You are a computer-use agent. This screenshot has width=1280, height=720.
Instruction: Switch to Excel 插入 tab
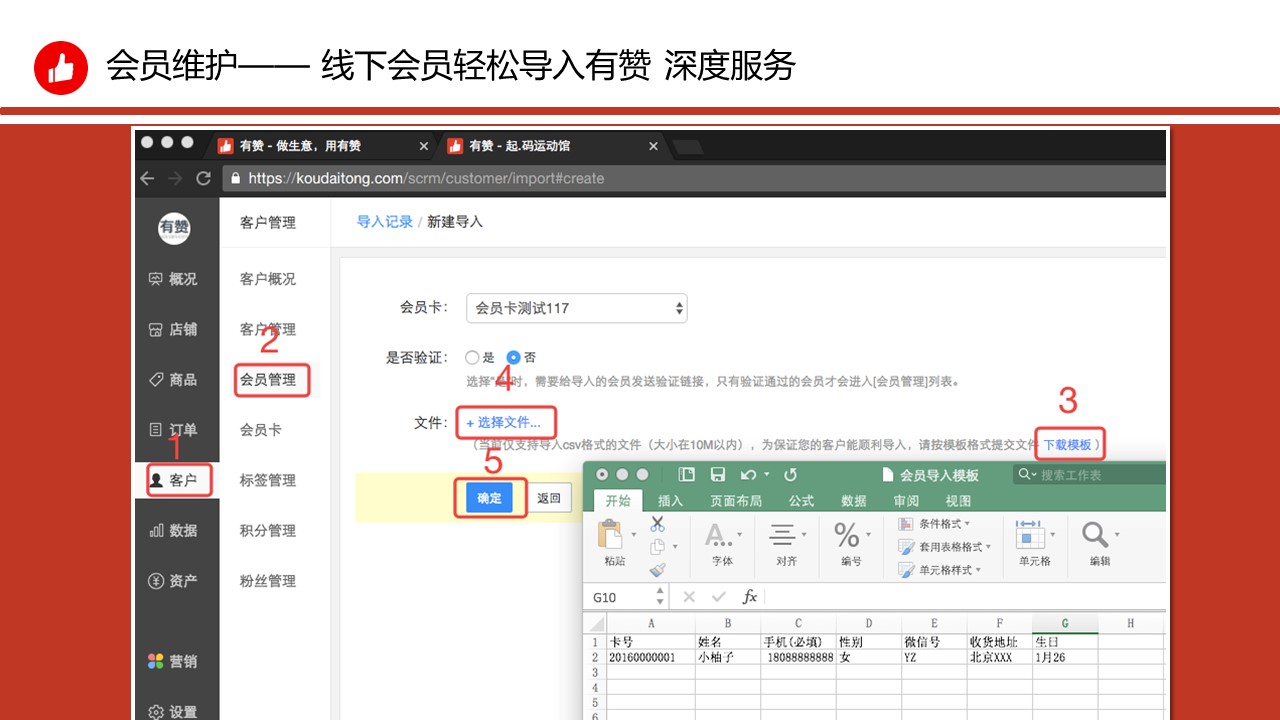[671, 501]
